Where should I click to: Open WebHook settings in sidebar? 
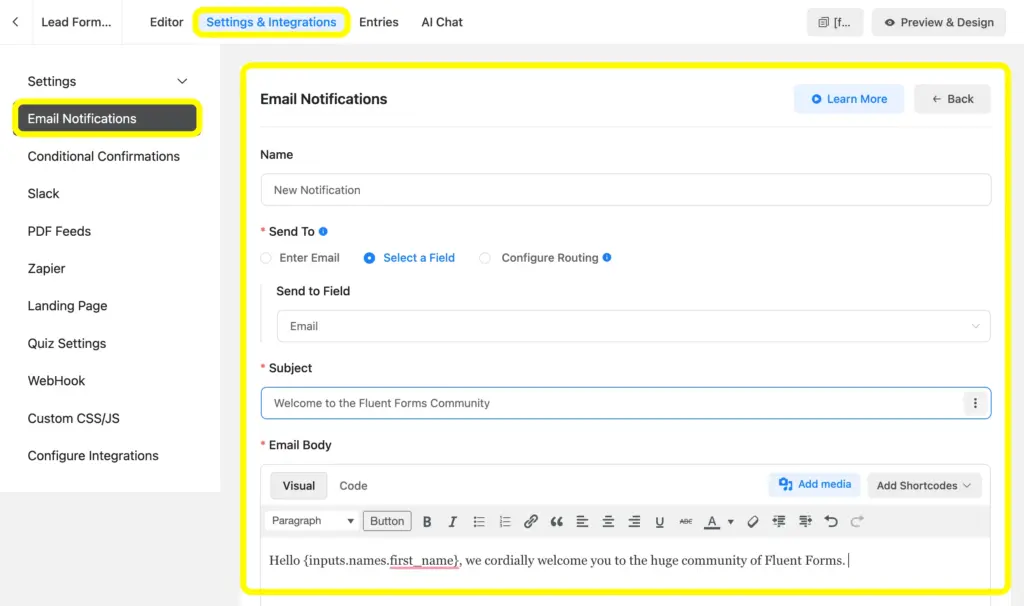56,381
